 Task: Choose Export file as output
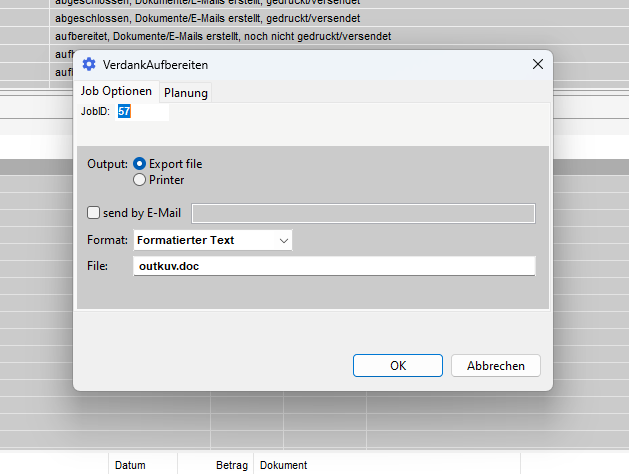click(140, 164)
